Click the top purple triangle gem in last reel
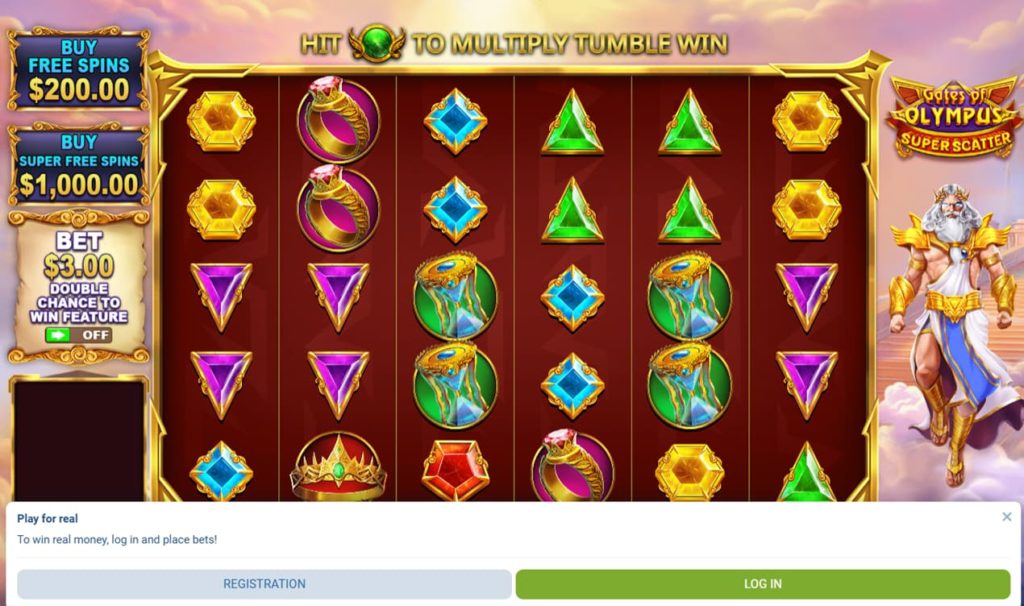 807,296
